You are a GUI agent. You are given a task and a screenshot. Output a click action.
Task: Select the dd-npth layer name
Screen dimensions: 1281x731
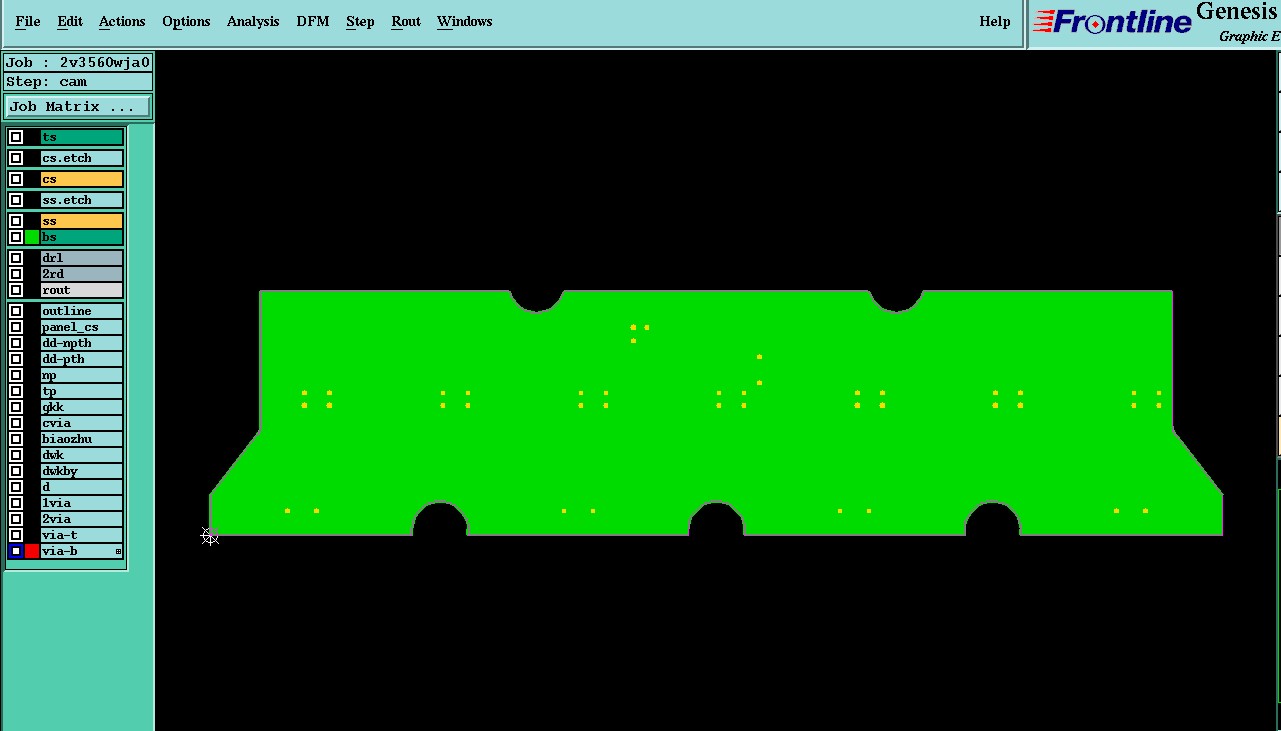click(x=82, y=343)
